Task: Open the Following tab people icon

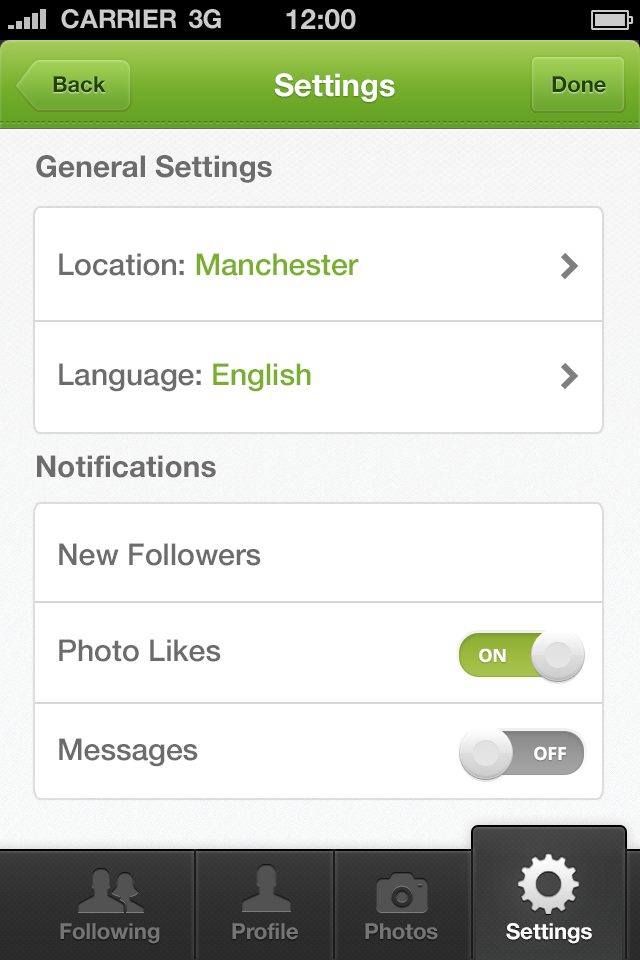Action: [110, 891]
